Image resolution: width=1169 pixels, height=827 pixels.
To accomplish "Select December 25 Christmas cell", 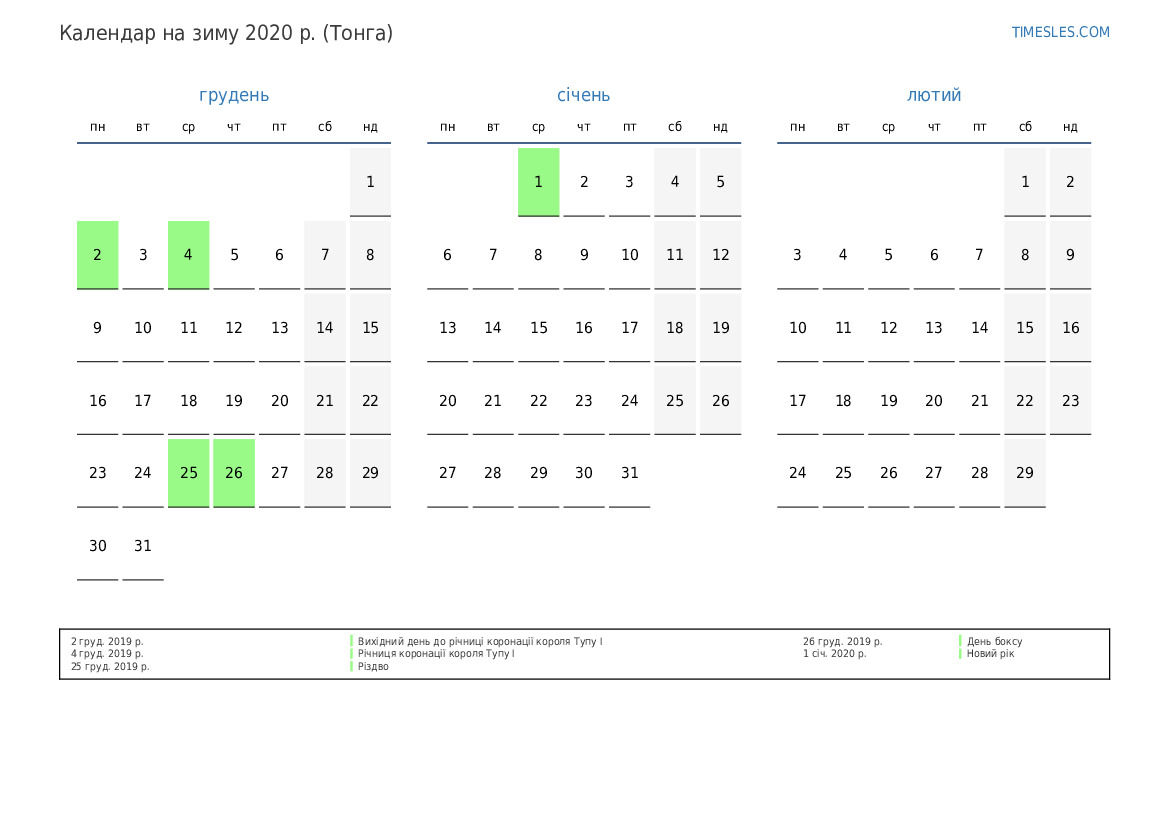I will (188, 473).
